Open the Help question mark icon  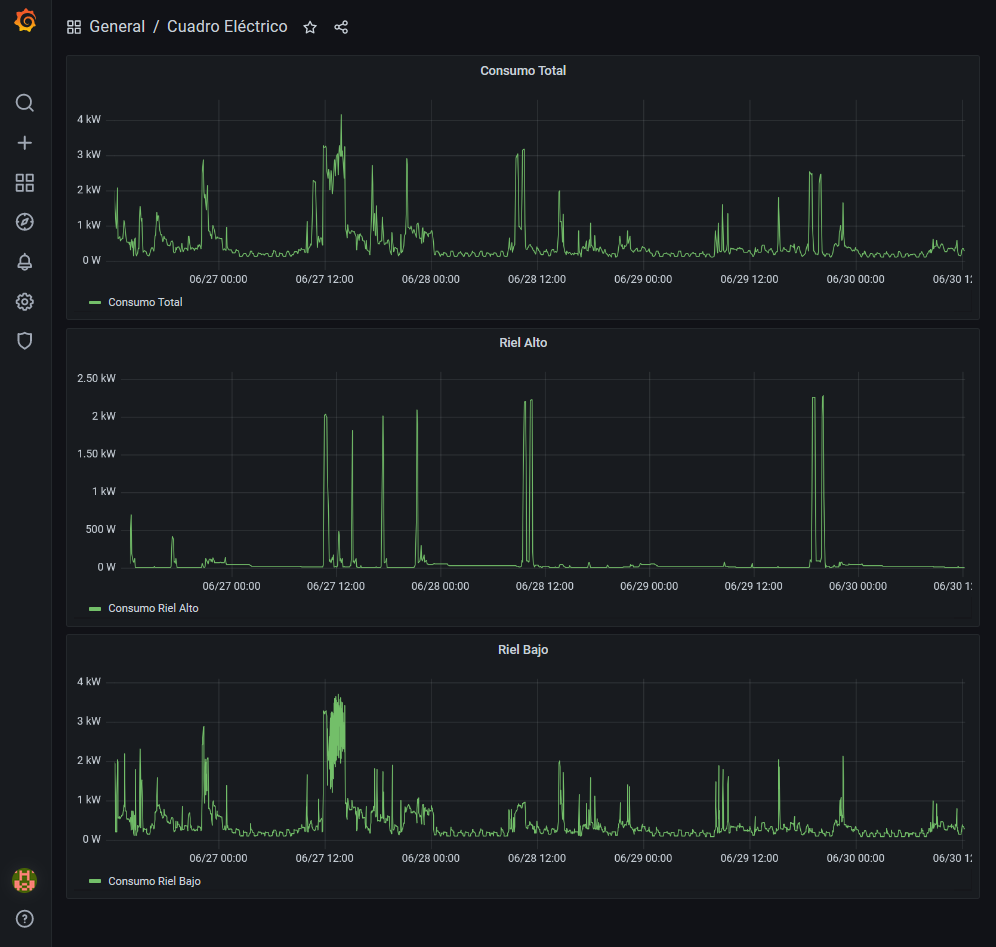tap(25, 919)
